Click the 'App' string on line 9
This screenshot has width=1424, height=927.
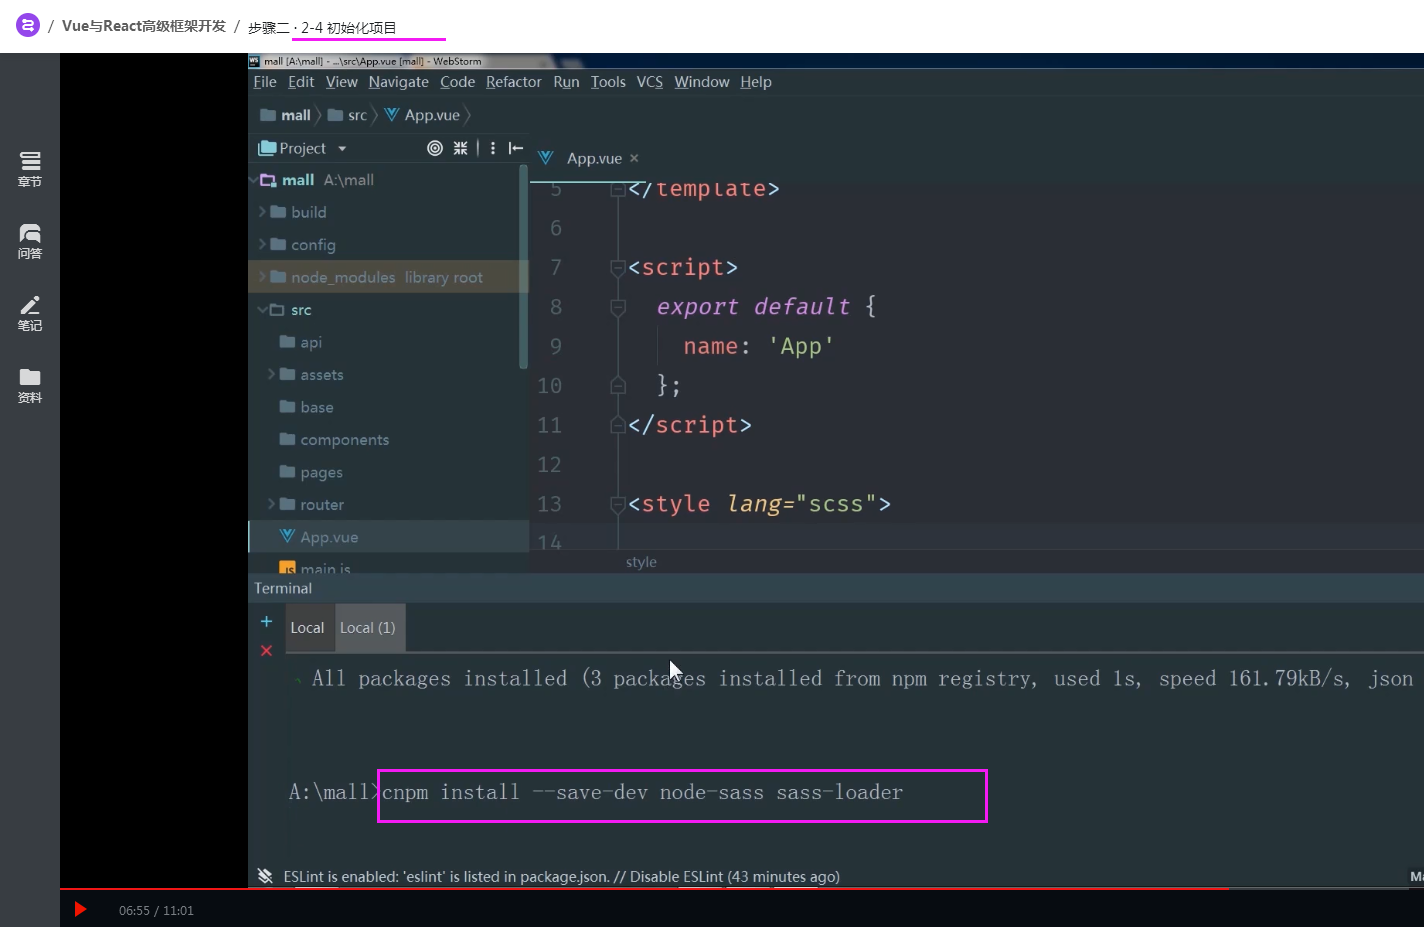[x=801, y=346]
